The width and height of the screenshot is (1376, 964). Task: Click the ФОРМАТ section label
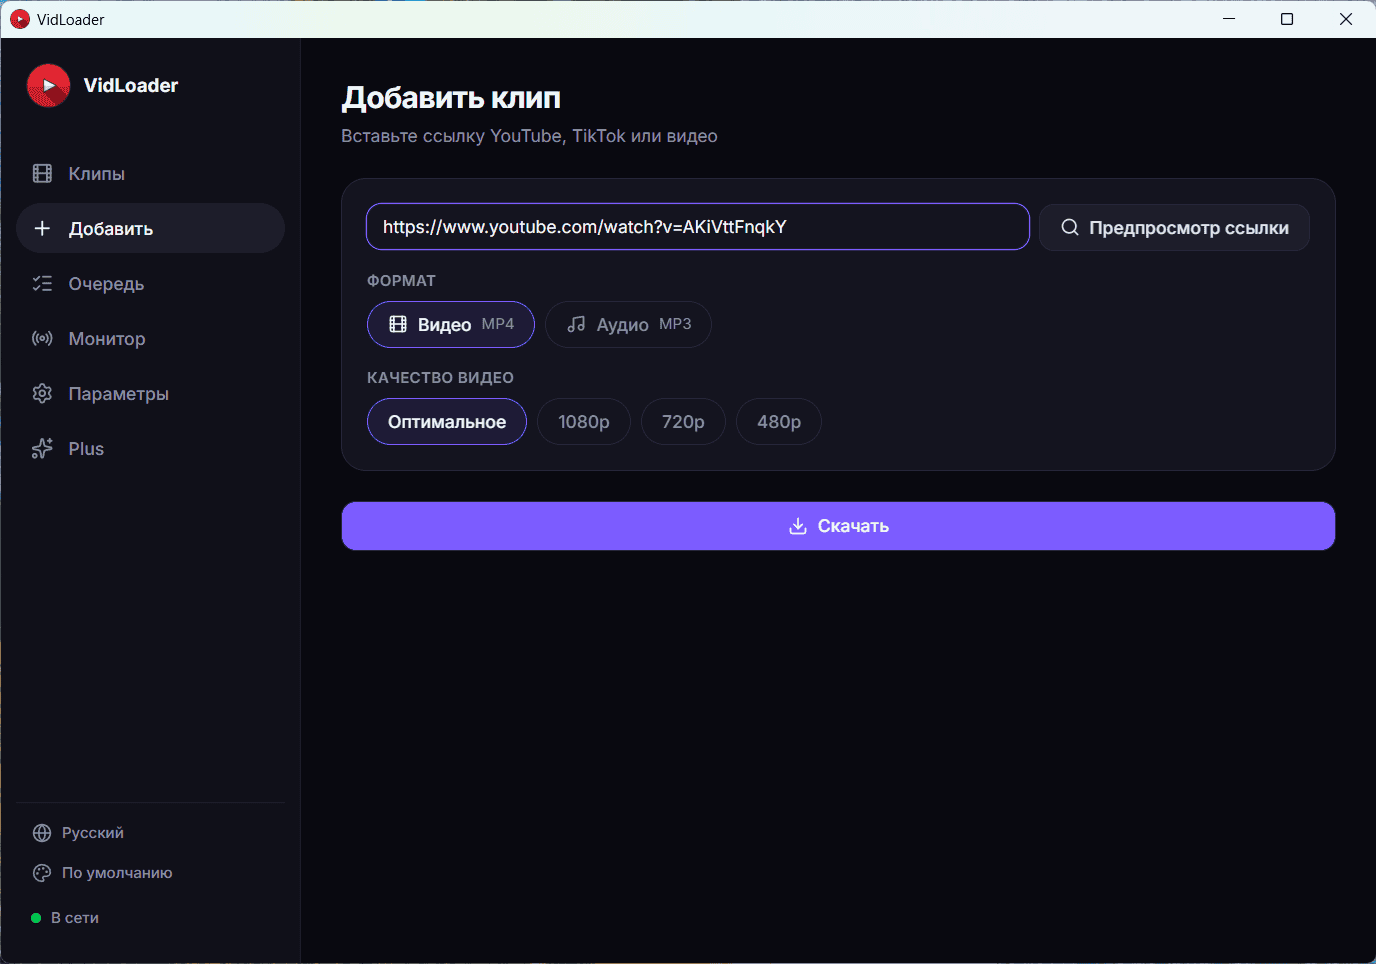click(401, 281)
